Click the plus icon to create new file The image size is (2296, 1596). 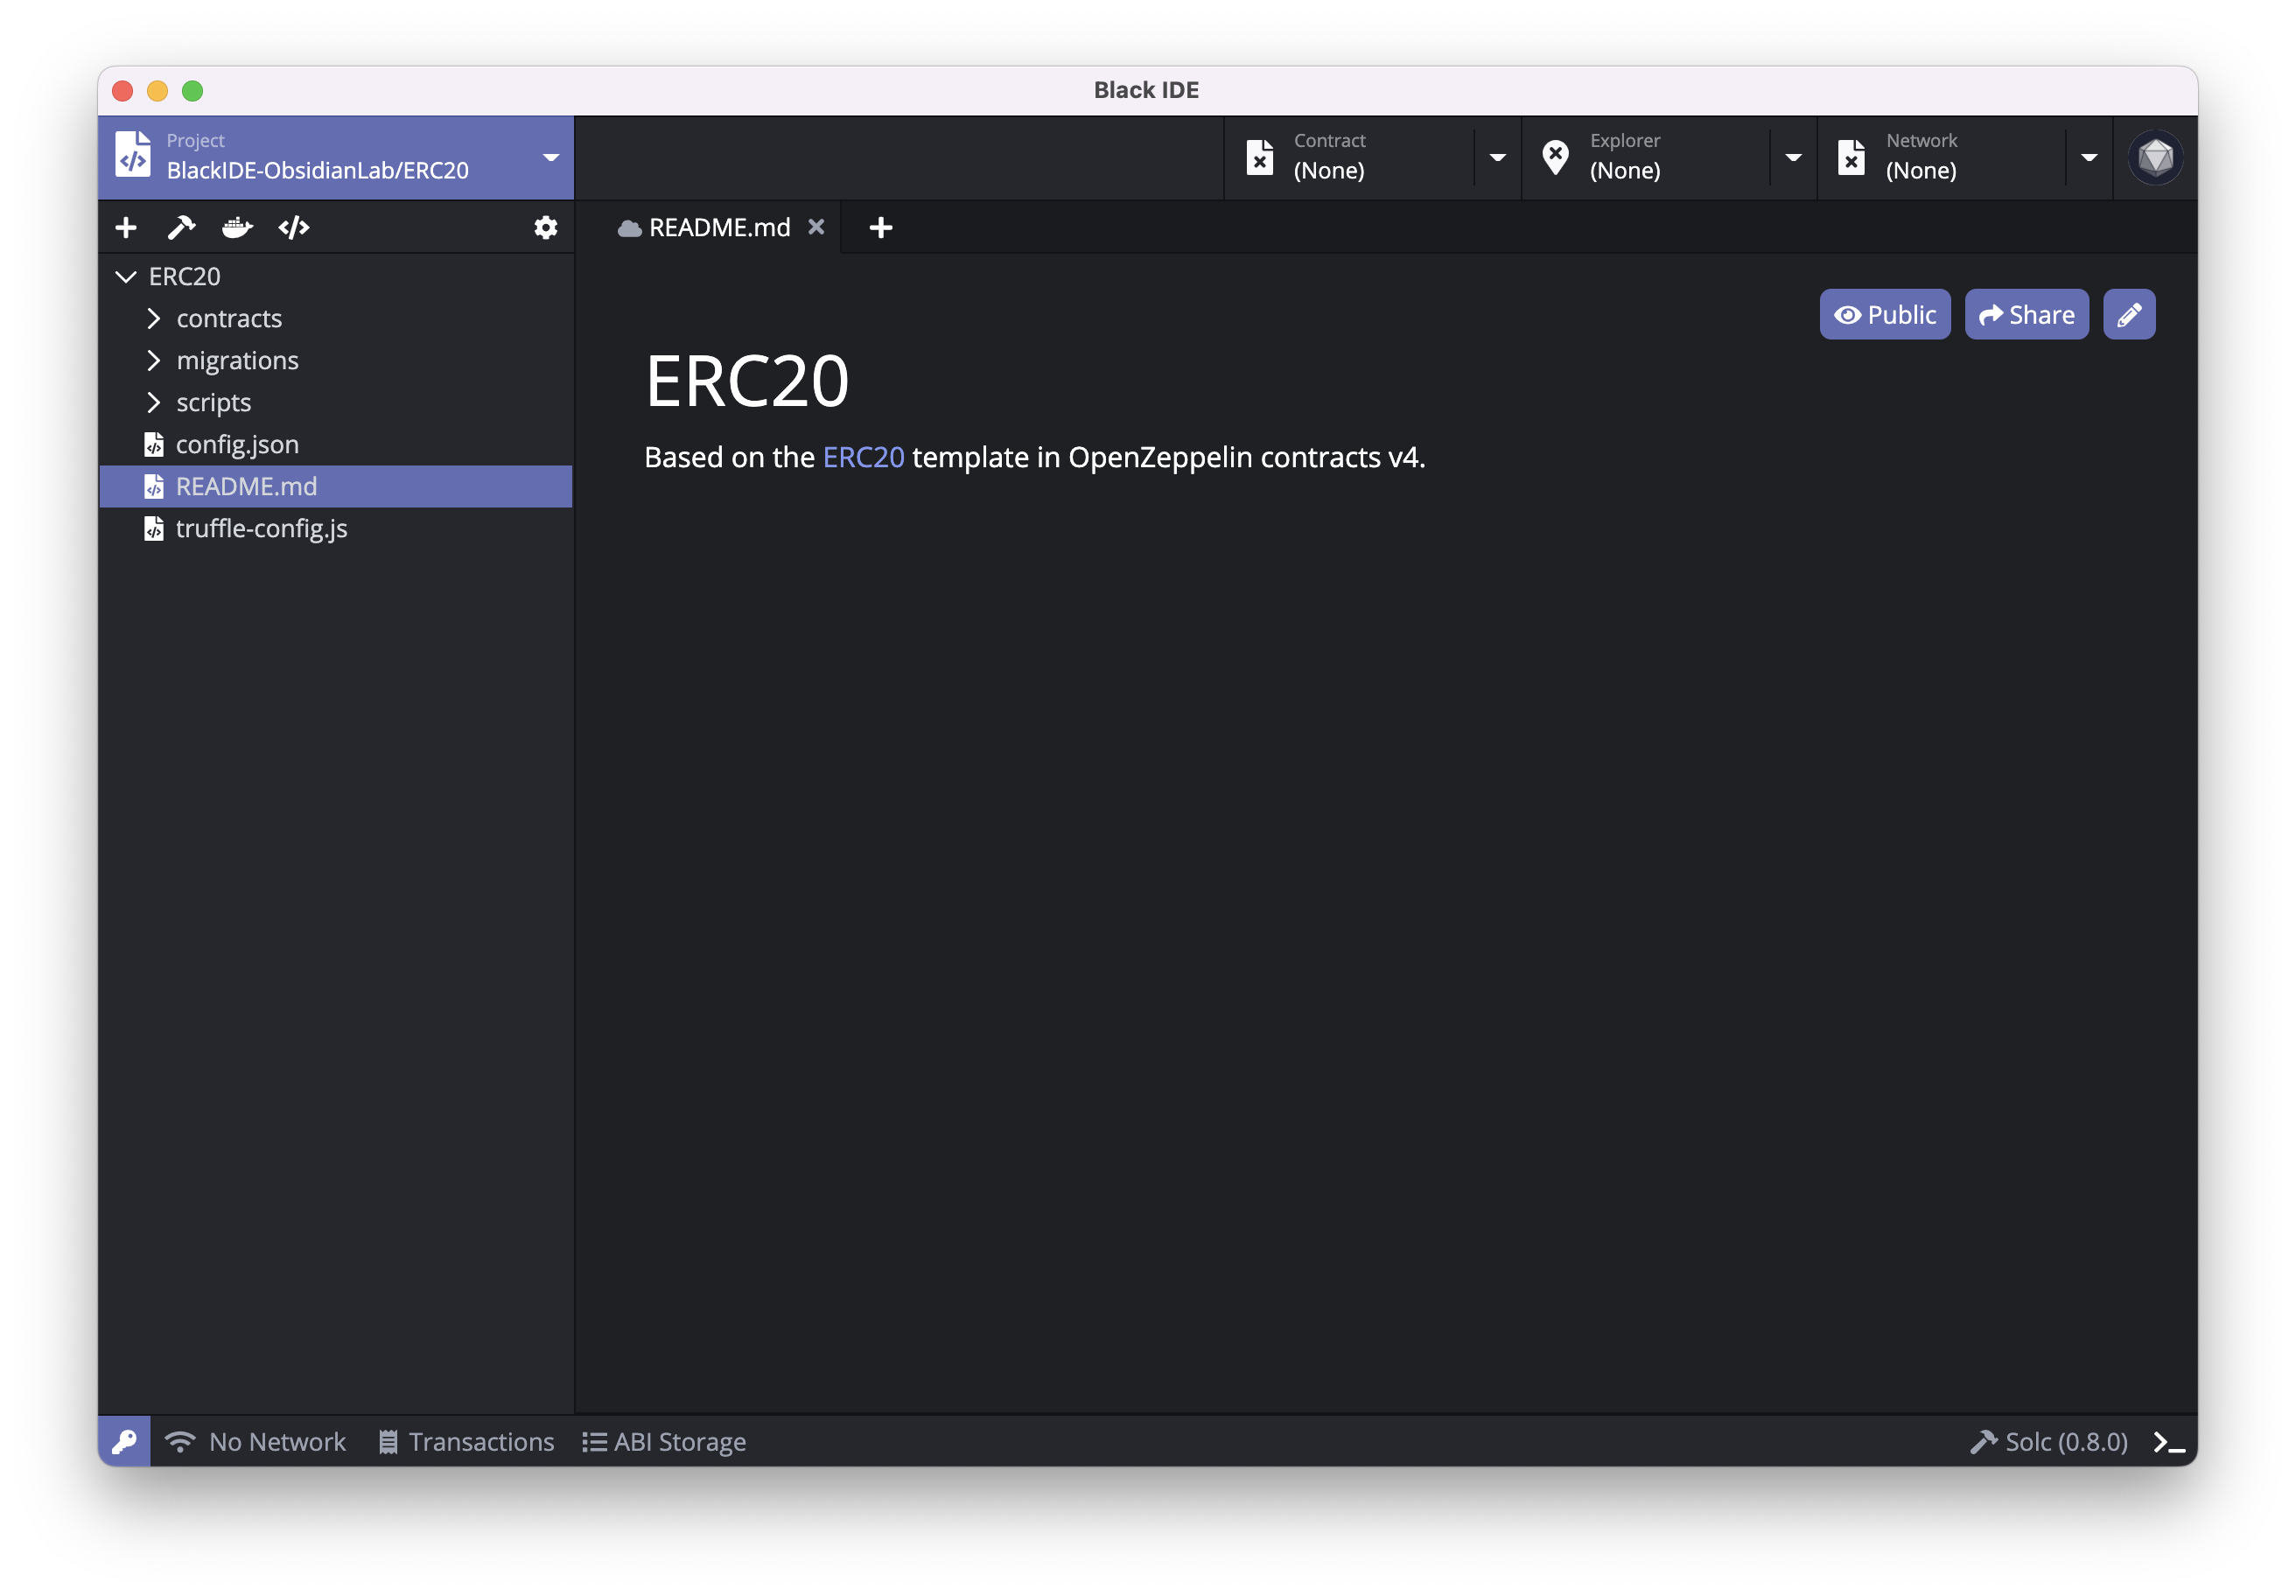[126, 228]
